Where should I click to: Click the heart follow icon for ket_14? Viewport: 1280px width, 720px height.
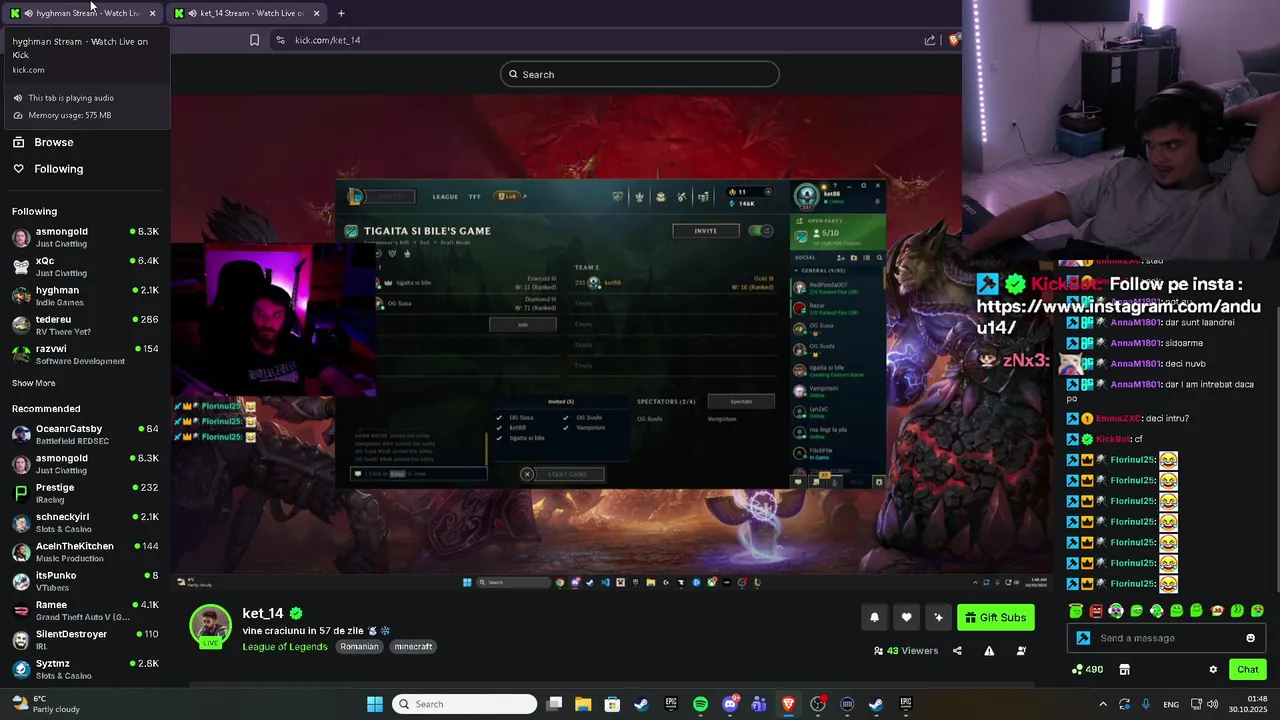tap(906, 617)
